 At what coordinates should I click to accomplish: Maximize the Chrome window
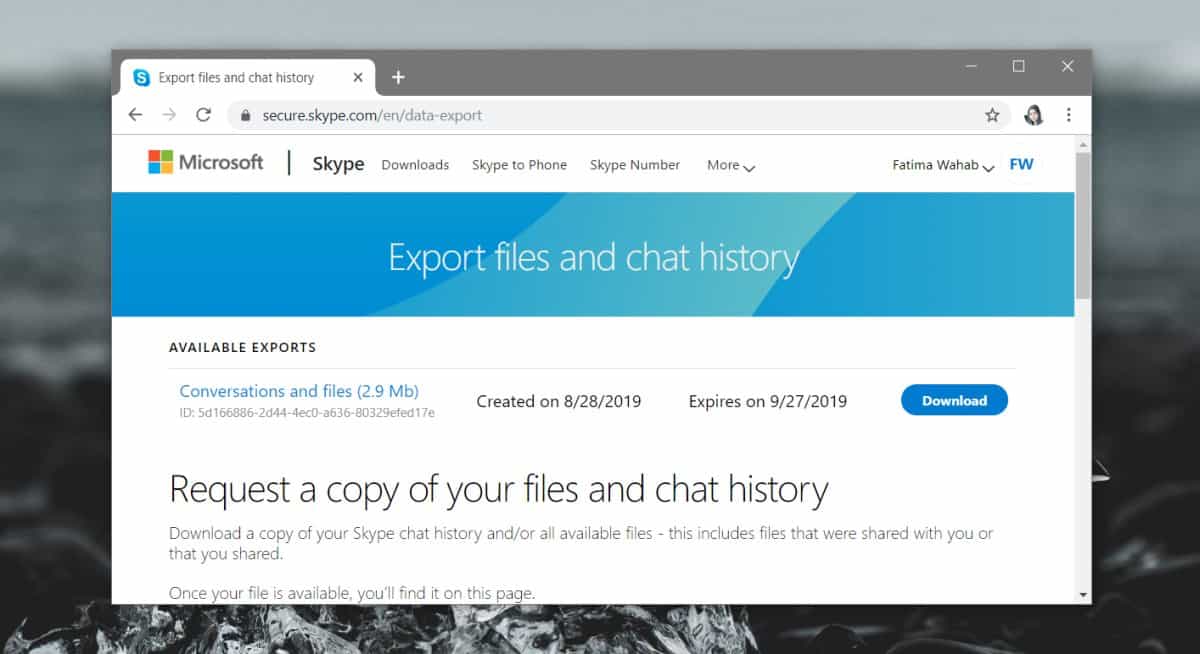(x=1018, y=67)
